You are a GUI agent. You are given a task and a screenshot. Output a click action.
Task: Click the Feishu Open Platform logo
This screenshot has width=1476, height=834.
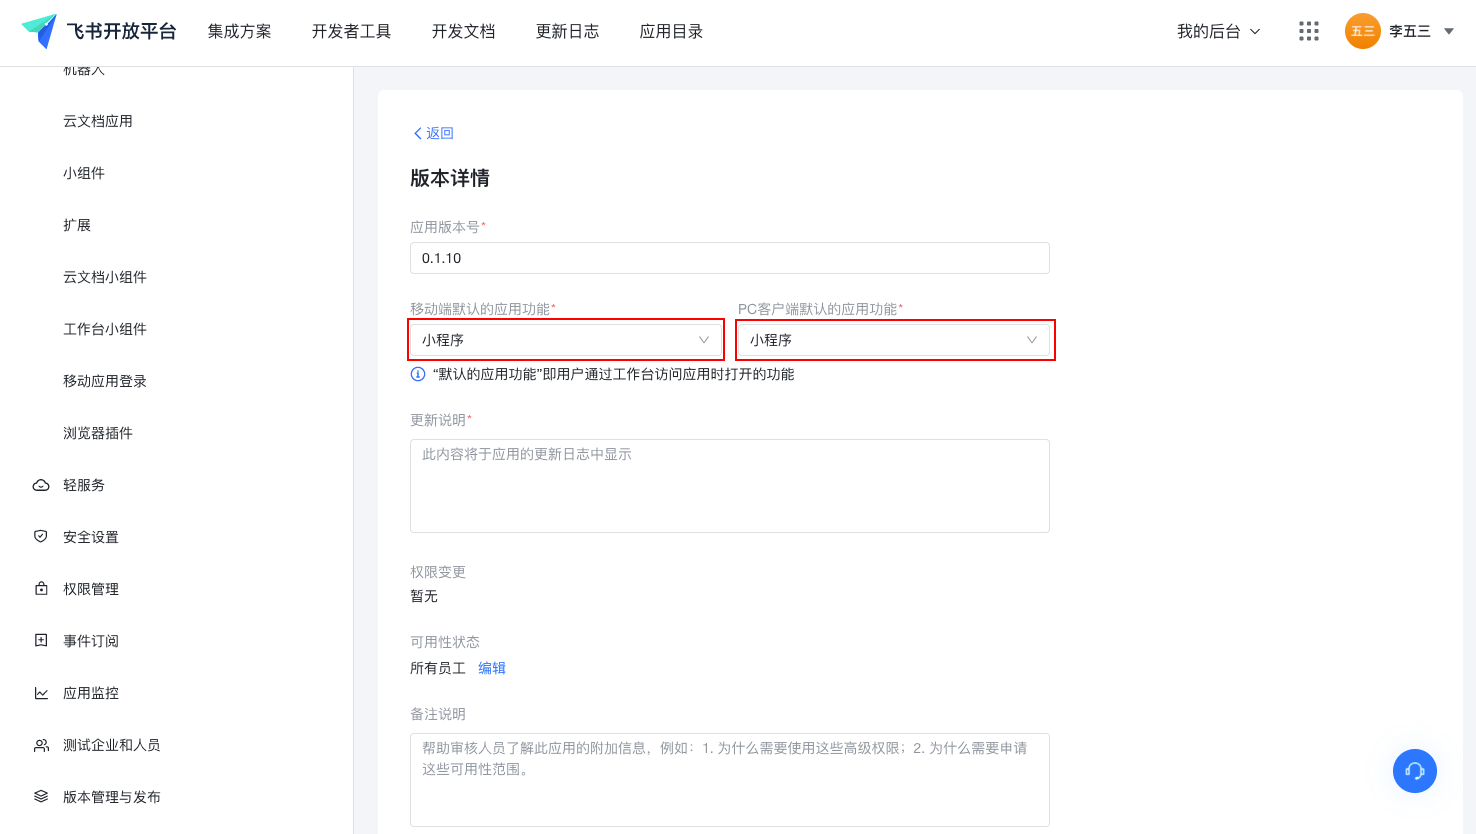pyautogui.click(x=98, y=31)
